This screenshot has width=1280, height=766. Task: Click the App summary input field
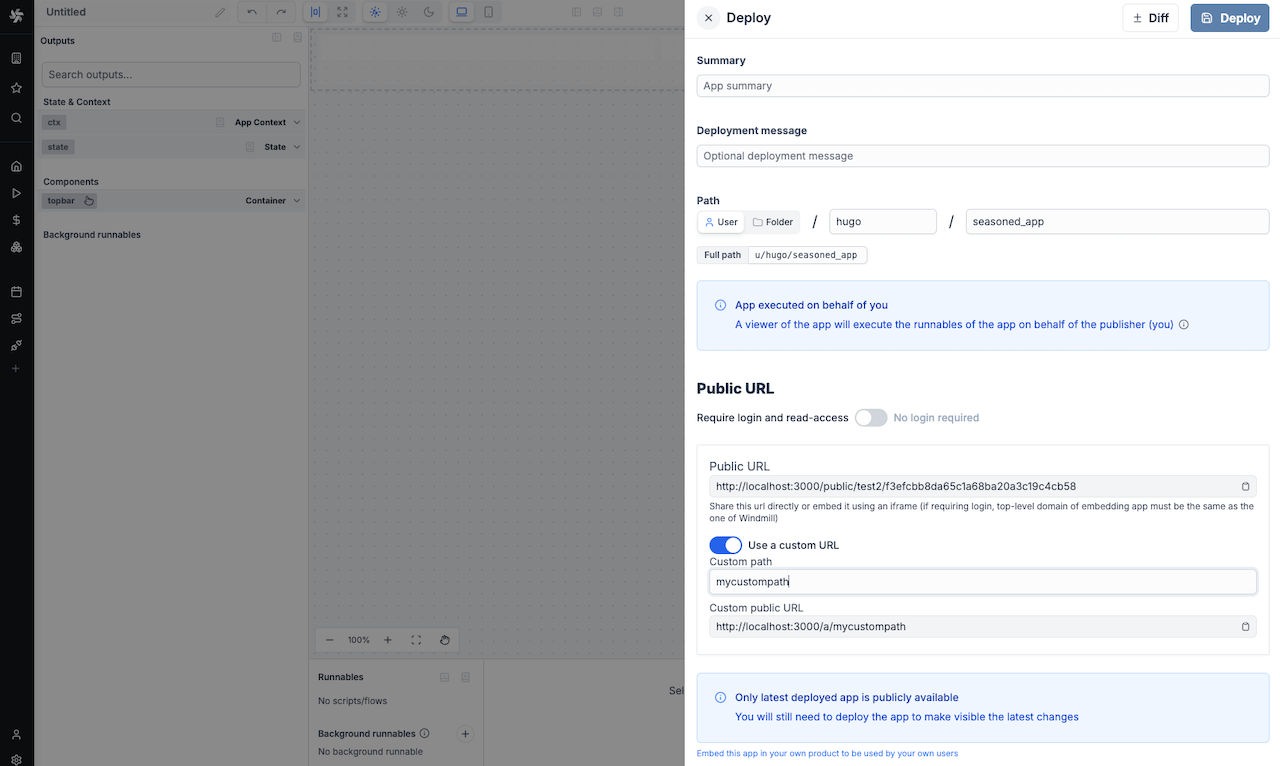point(982,86)
